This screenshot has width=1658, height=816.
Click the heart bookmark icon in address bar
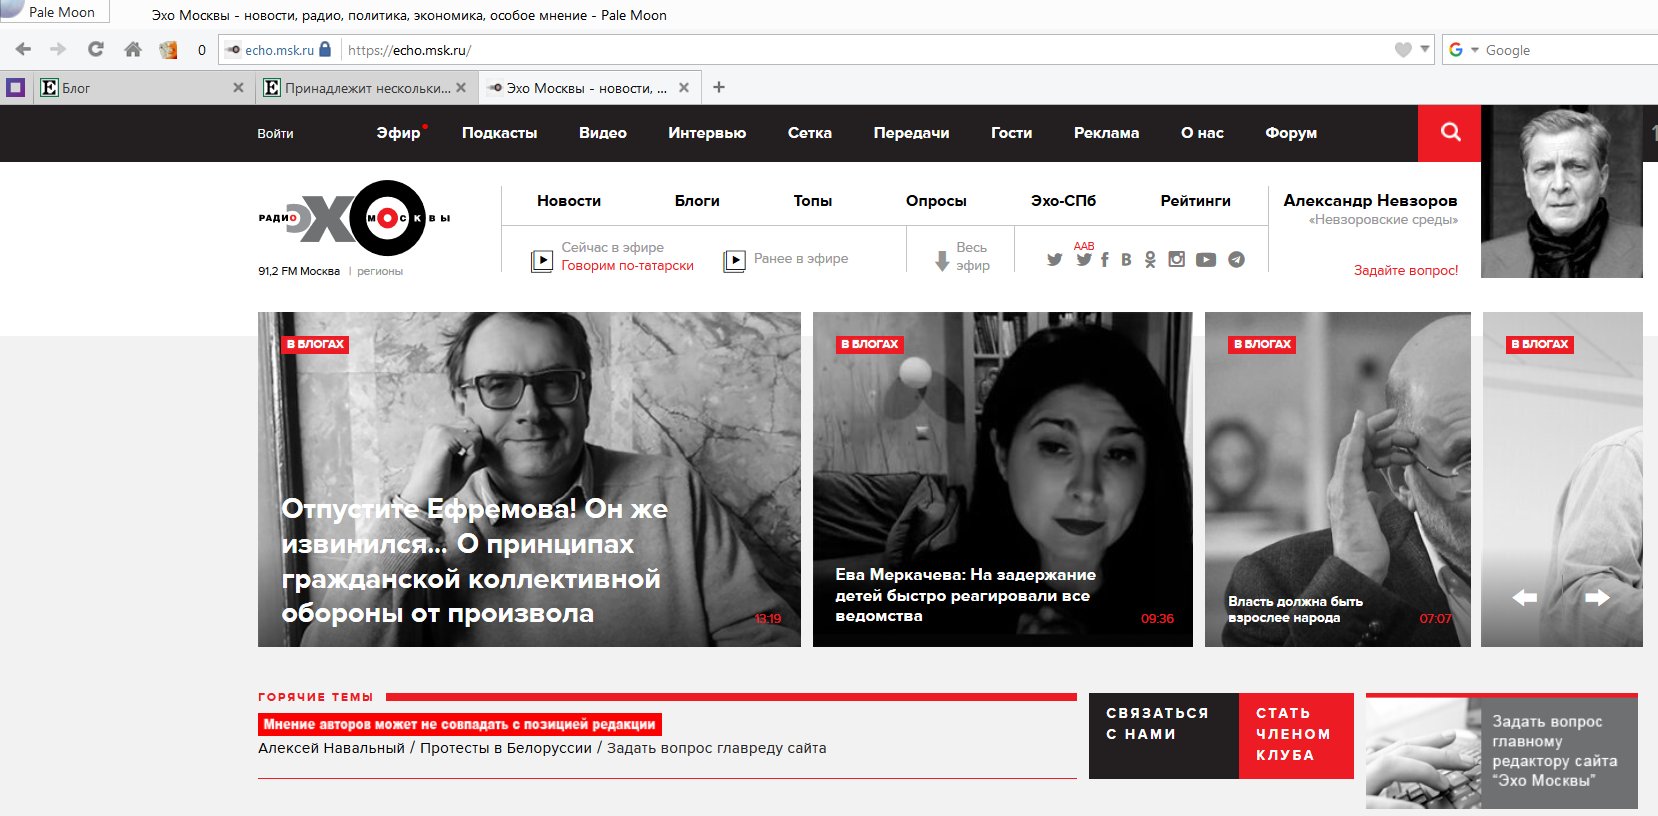[x=1403, y=50]
